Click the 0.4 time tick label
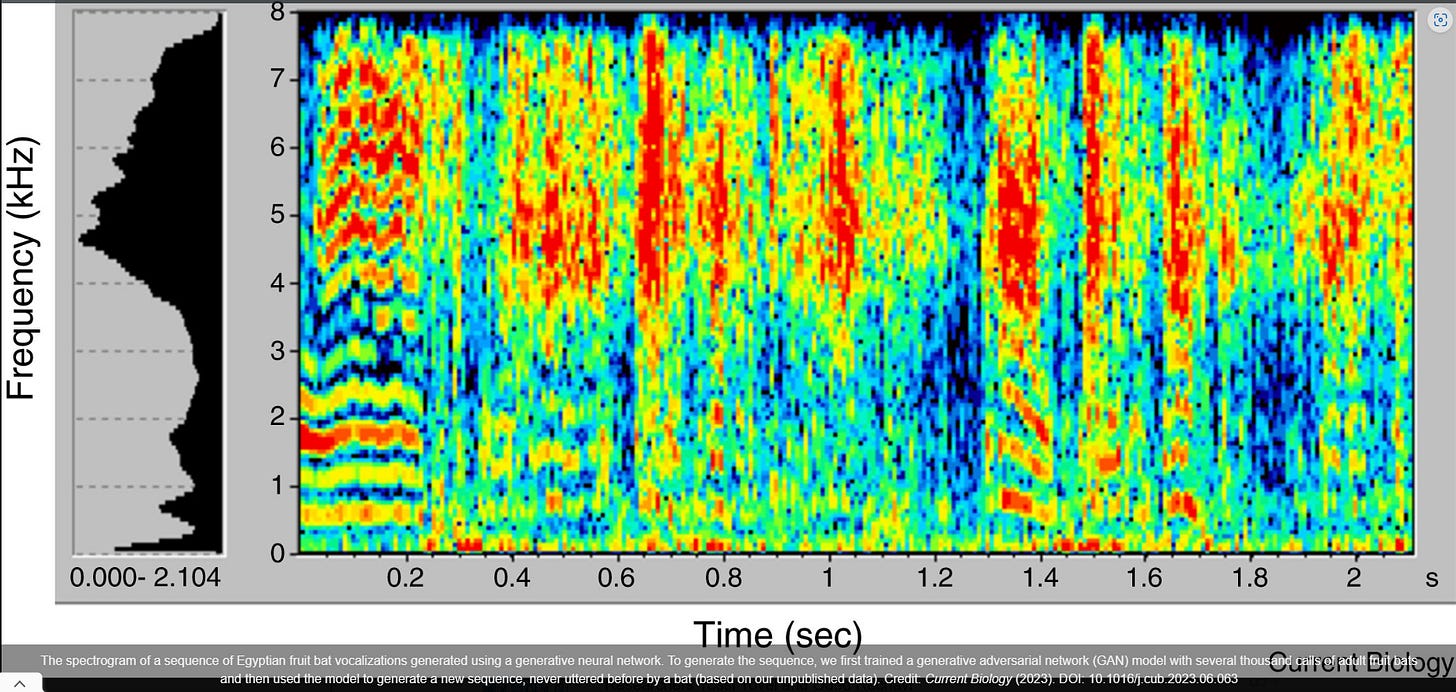 click(512, 580)
